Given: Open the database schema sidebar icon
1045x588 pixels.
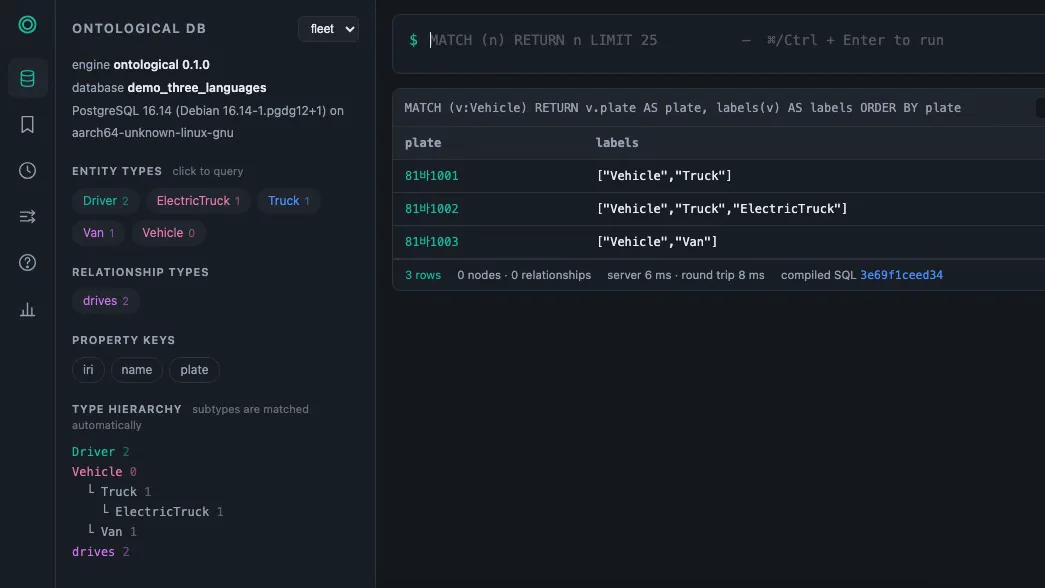Looking at the screenshot, I should pyautogui.click(x=27, y=79).
